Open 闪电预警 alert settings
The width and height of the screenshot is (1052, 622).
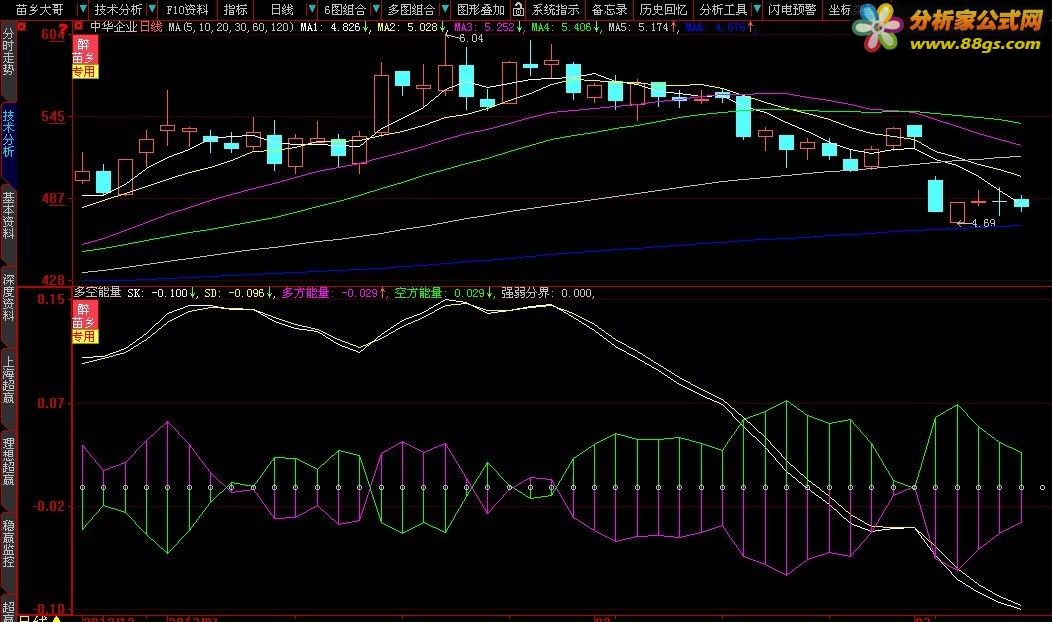click(x=792, y=9)
